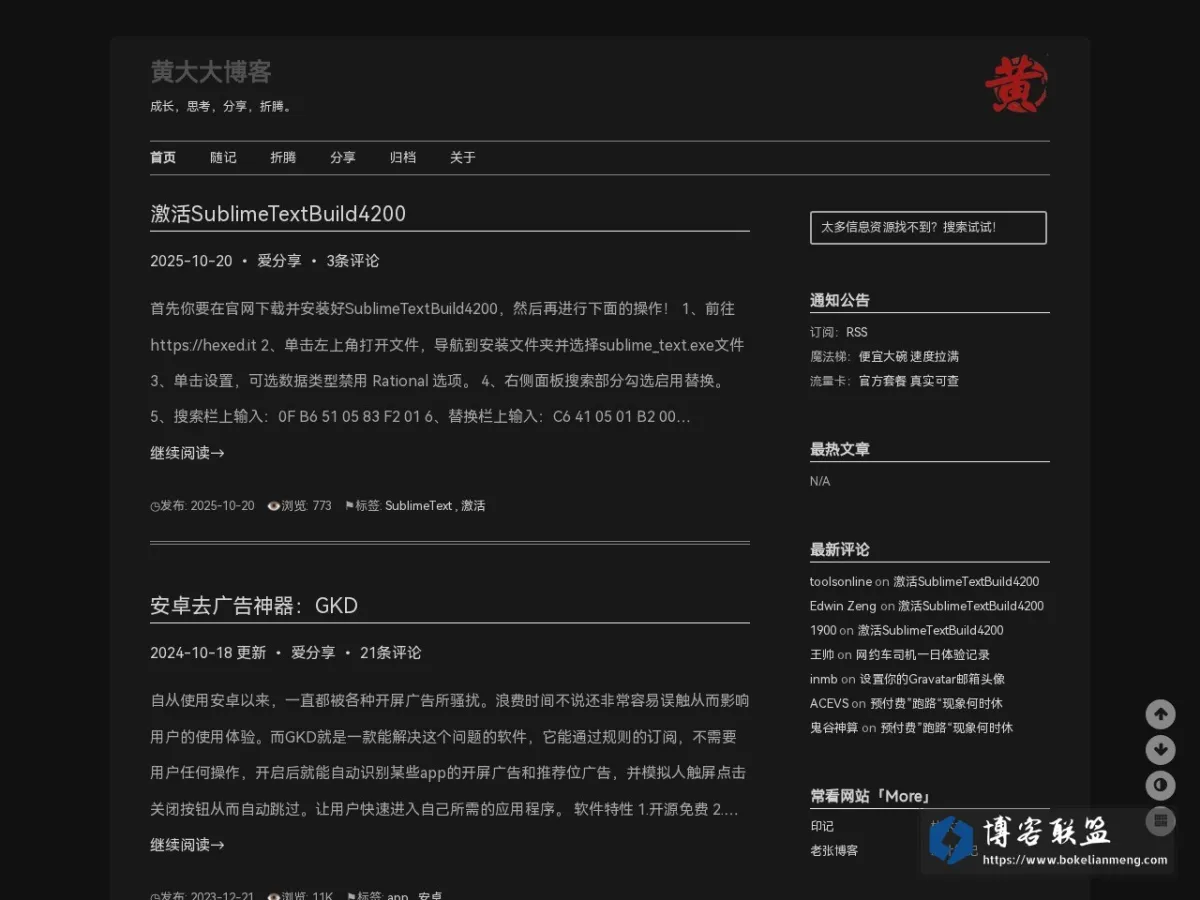Click the publish date 2025-10-20 under the title
The height and width of the screenshot is (900, 1200).
[x=191, y=261]
